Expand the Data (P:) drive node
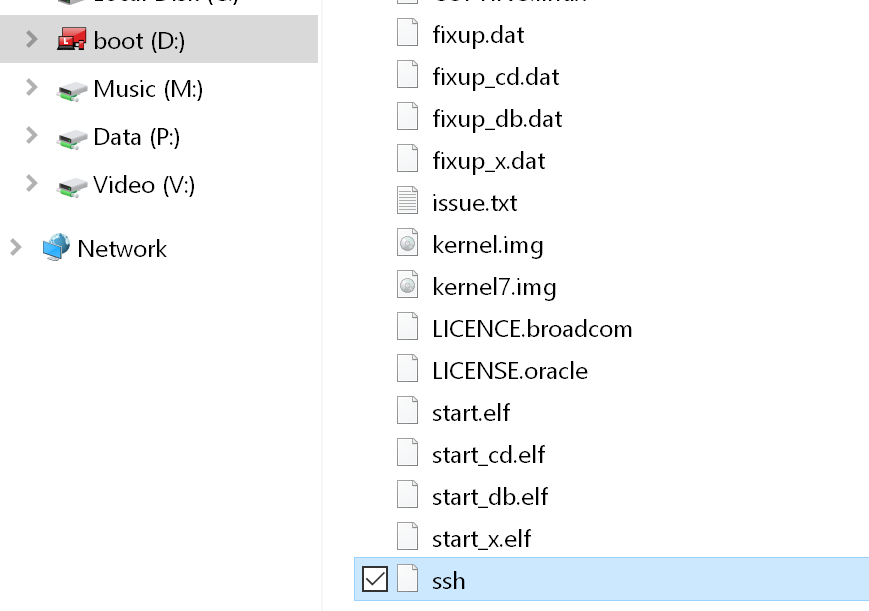 pos(32,136)
